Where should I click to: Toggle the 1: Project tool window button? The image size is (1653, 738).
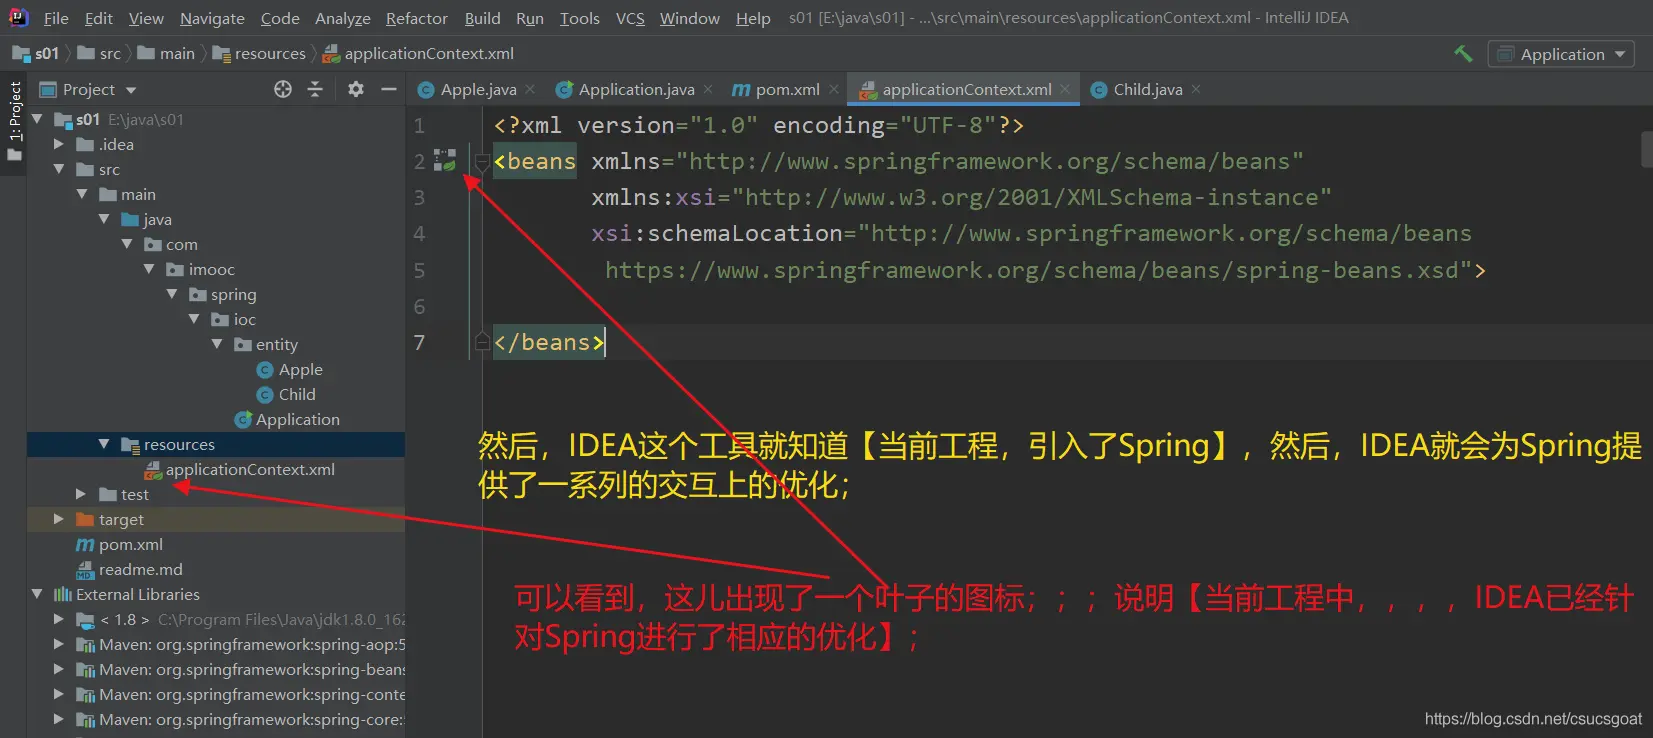(x=14, y=121)
